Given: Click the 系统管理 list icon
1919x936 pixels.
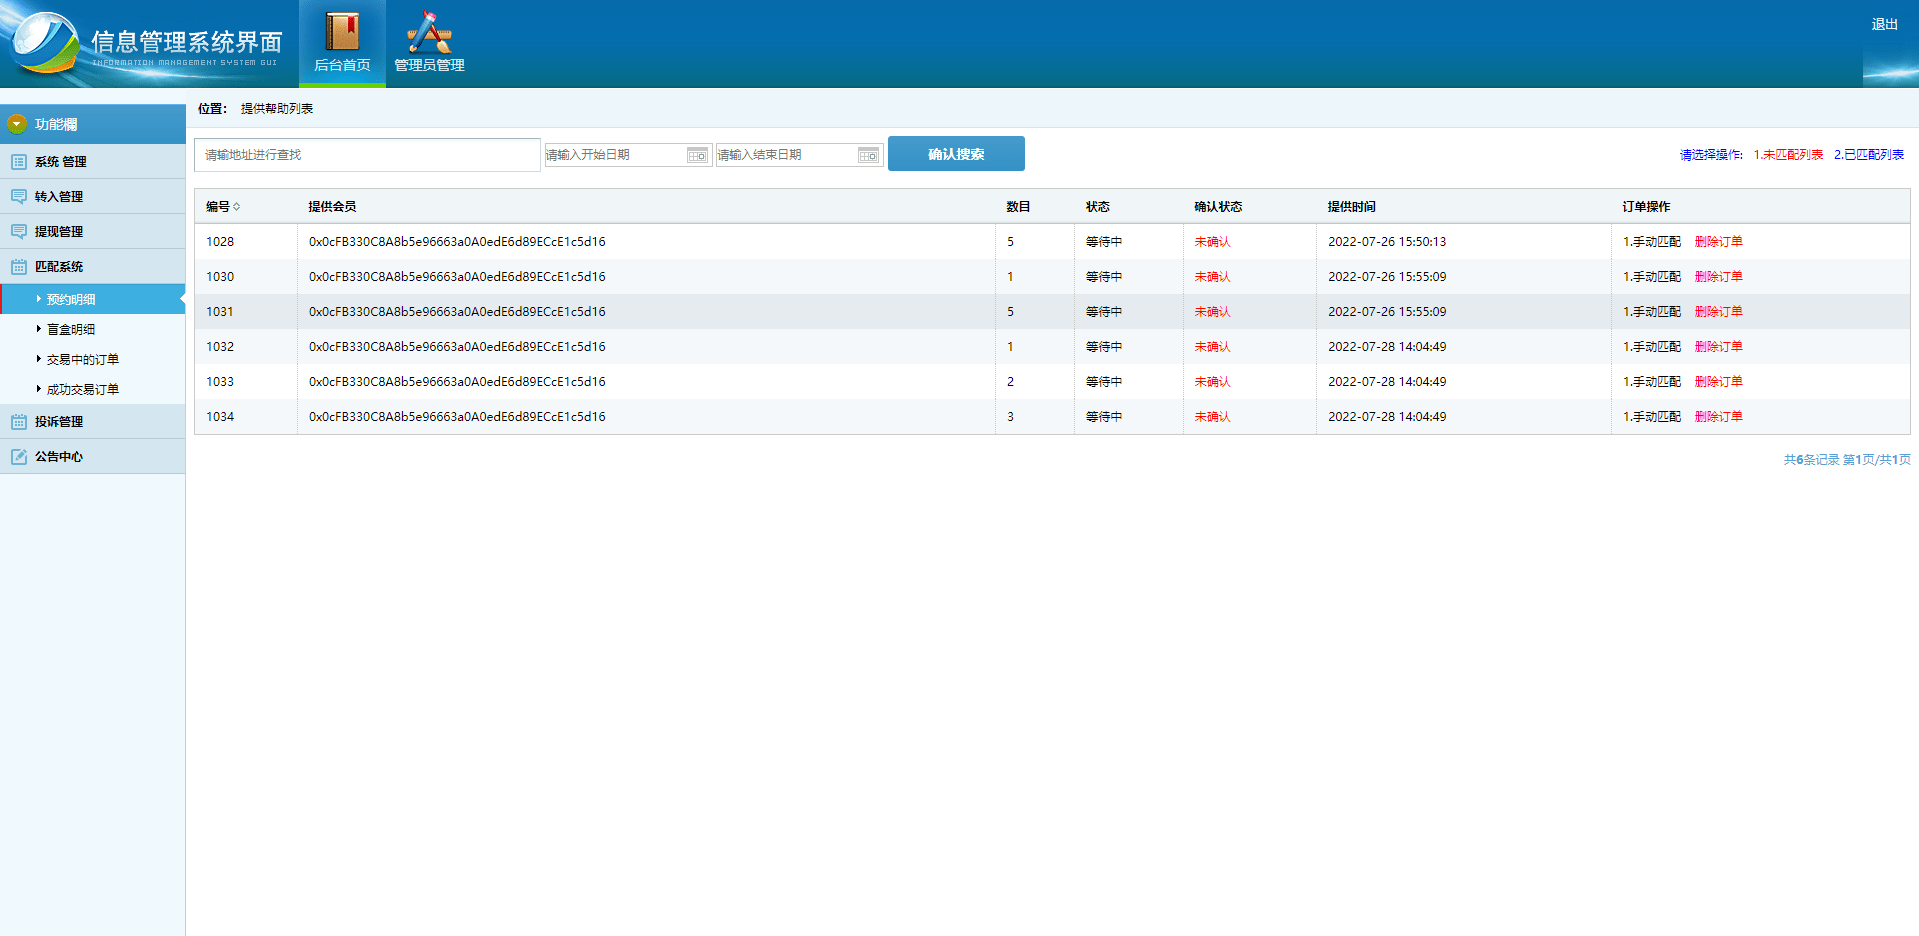Looking at the screenshot, I should [19, 162].
